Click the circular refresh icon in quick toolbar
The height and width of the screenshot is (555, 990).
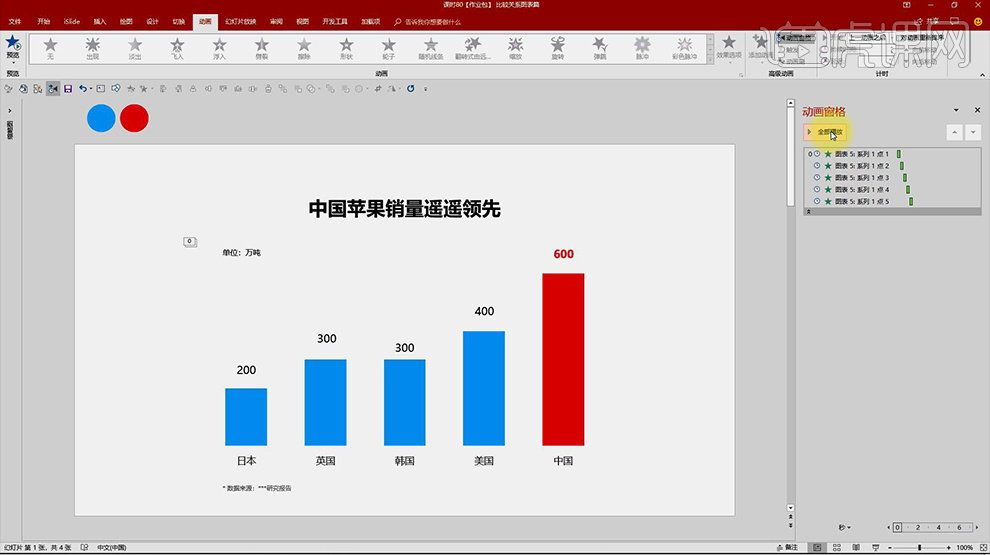pos(411,89)
